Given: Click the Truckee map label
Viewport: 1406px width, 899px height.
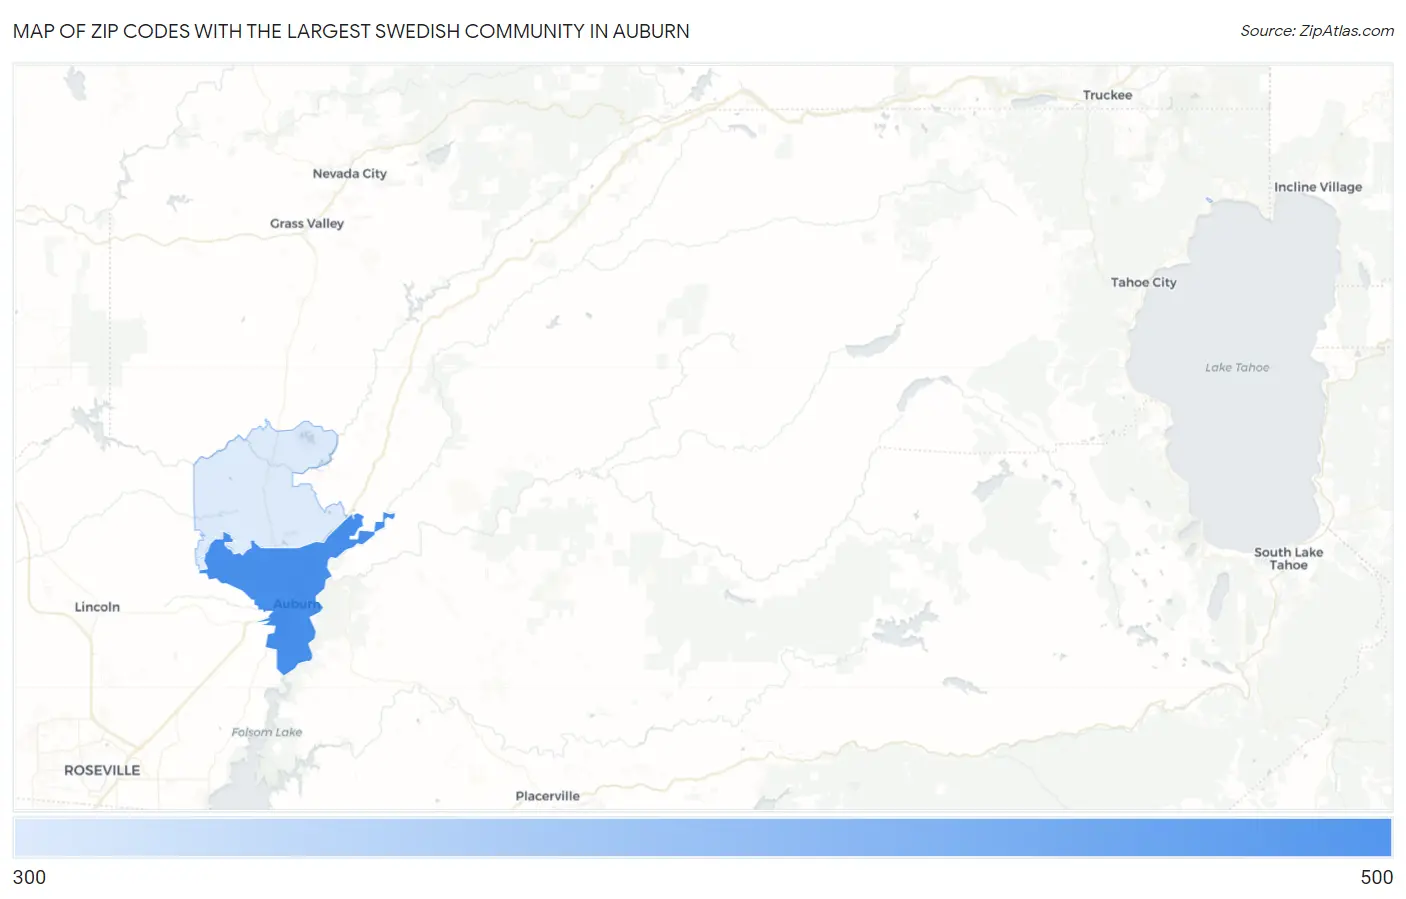Looking at the screenshot, I should point(1107,95).
